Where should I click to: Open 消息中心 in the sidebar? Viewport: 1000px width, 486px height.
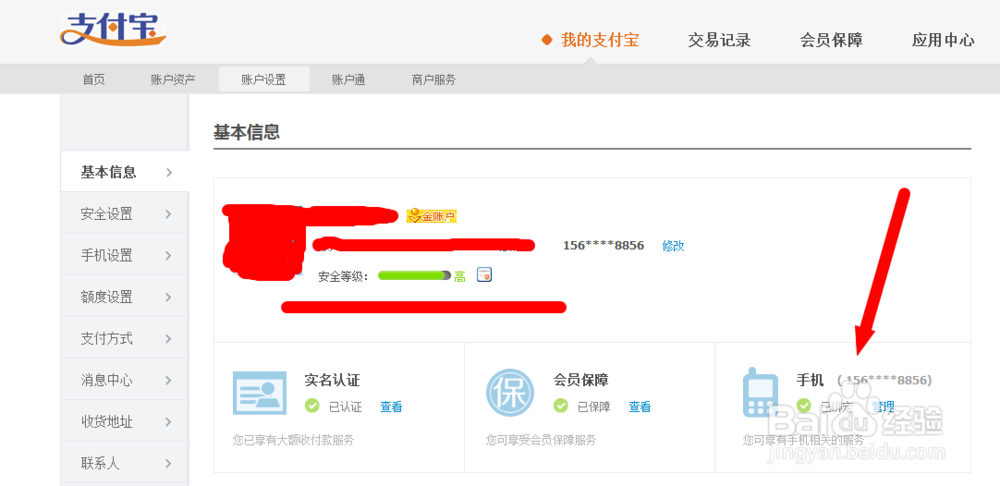125,380
